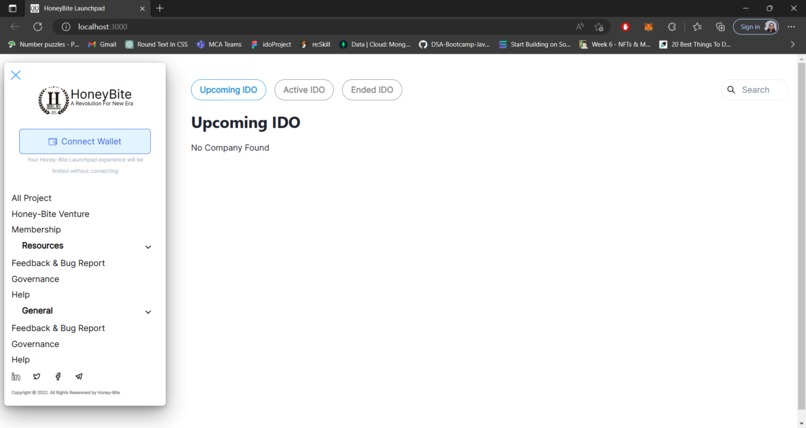
Task: Switch to the Upcoming IDO tab
Action: (228, 90)
